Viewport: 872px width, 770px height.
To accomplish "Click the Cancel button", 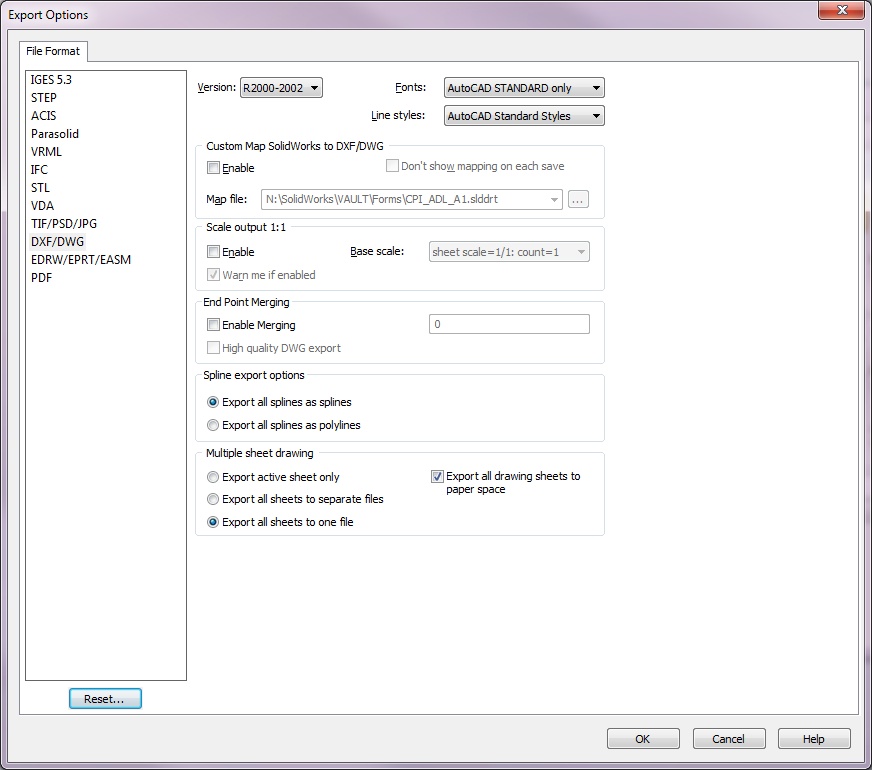I will [x=729, y=739].
